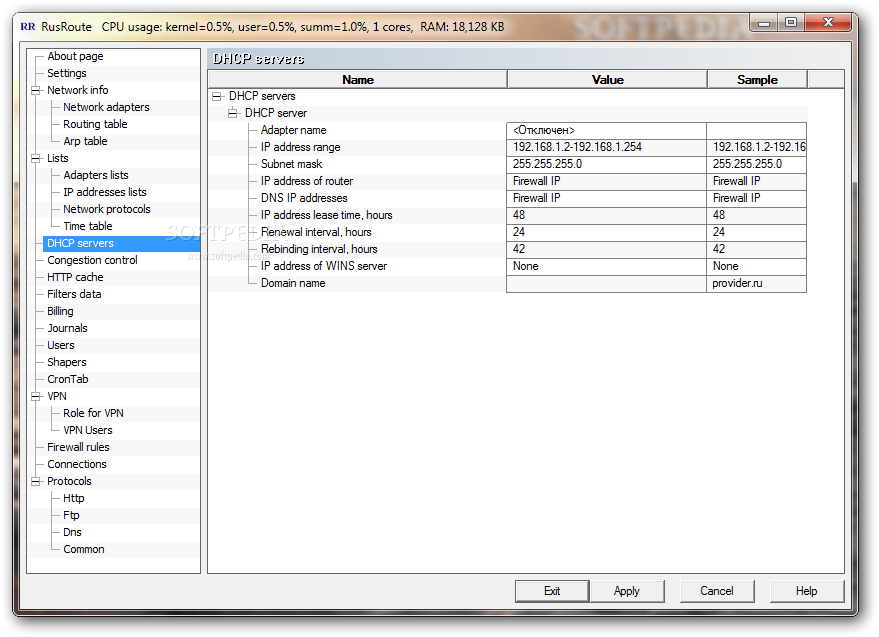Collapse the Lists tree node
Viewport: 879px width, 637px height.
pos(36,159)
